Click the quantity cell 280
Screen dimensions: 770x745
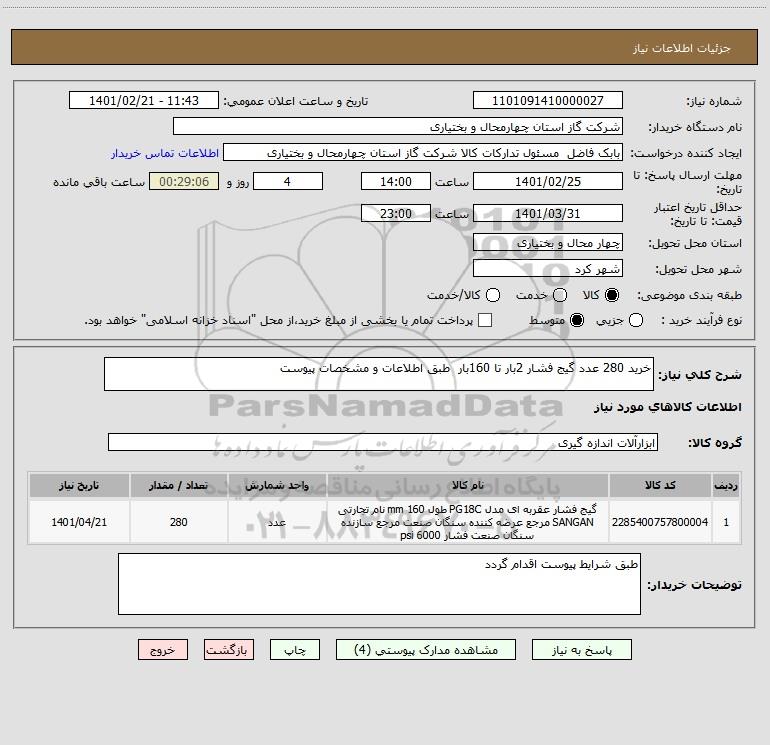(x=179, y=522)
